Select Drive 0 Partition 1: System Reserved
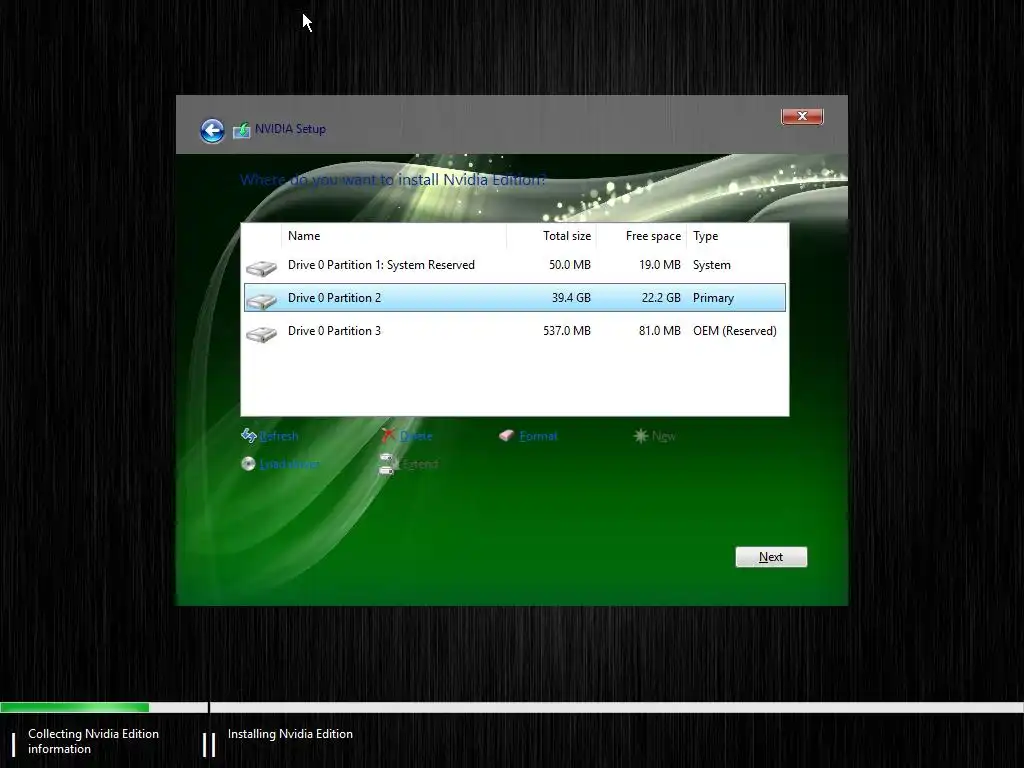This screenshot has width=1024, height=768. [515, 265]
